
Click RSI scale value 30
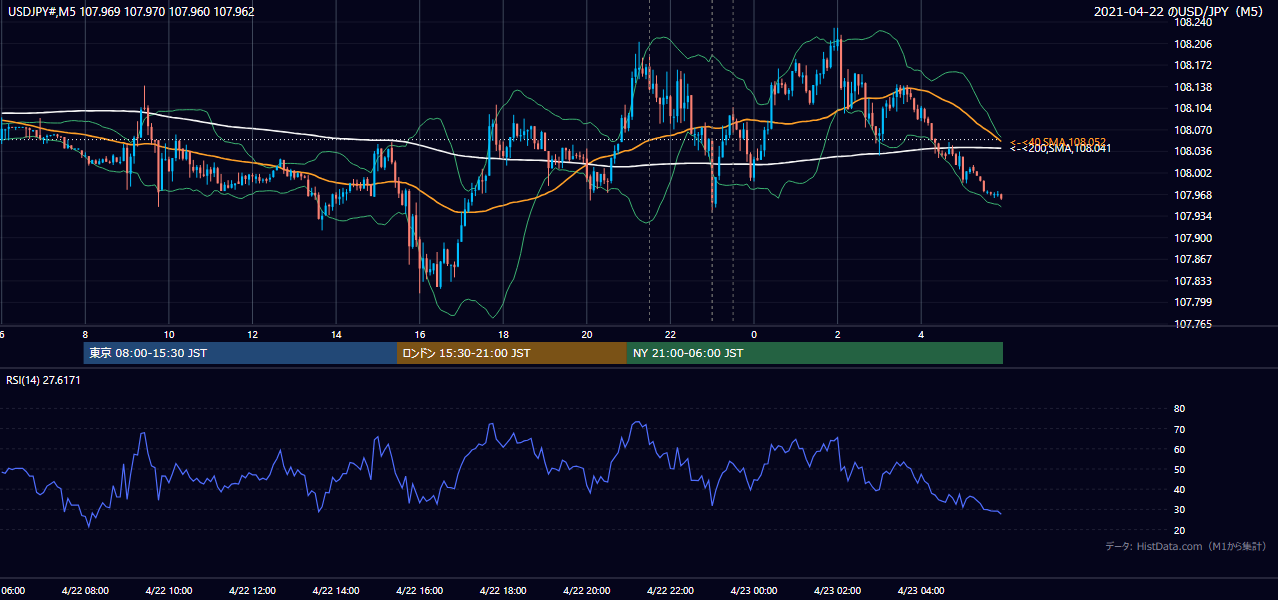tap(1179, 510)
